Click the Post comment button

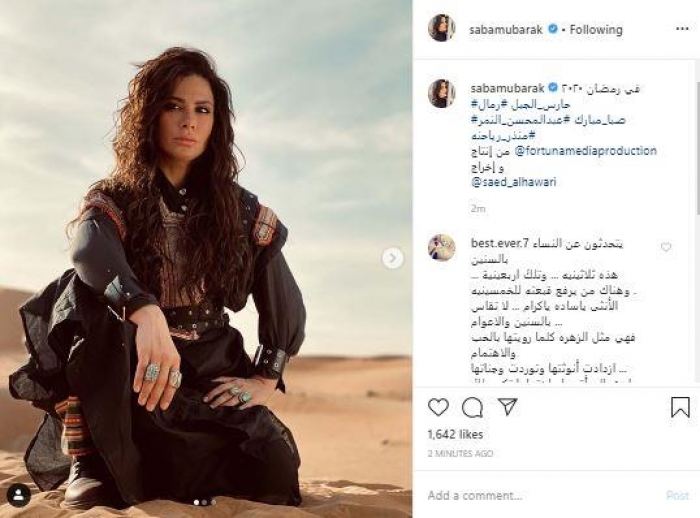pyautogui.click(x=677, y=495)
